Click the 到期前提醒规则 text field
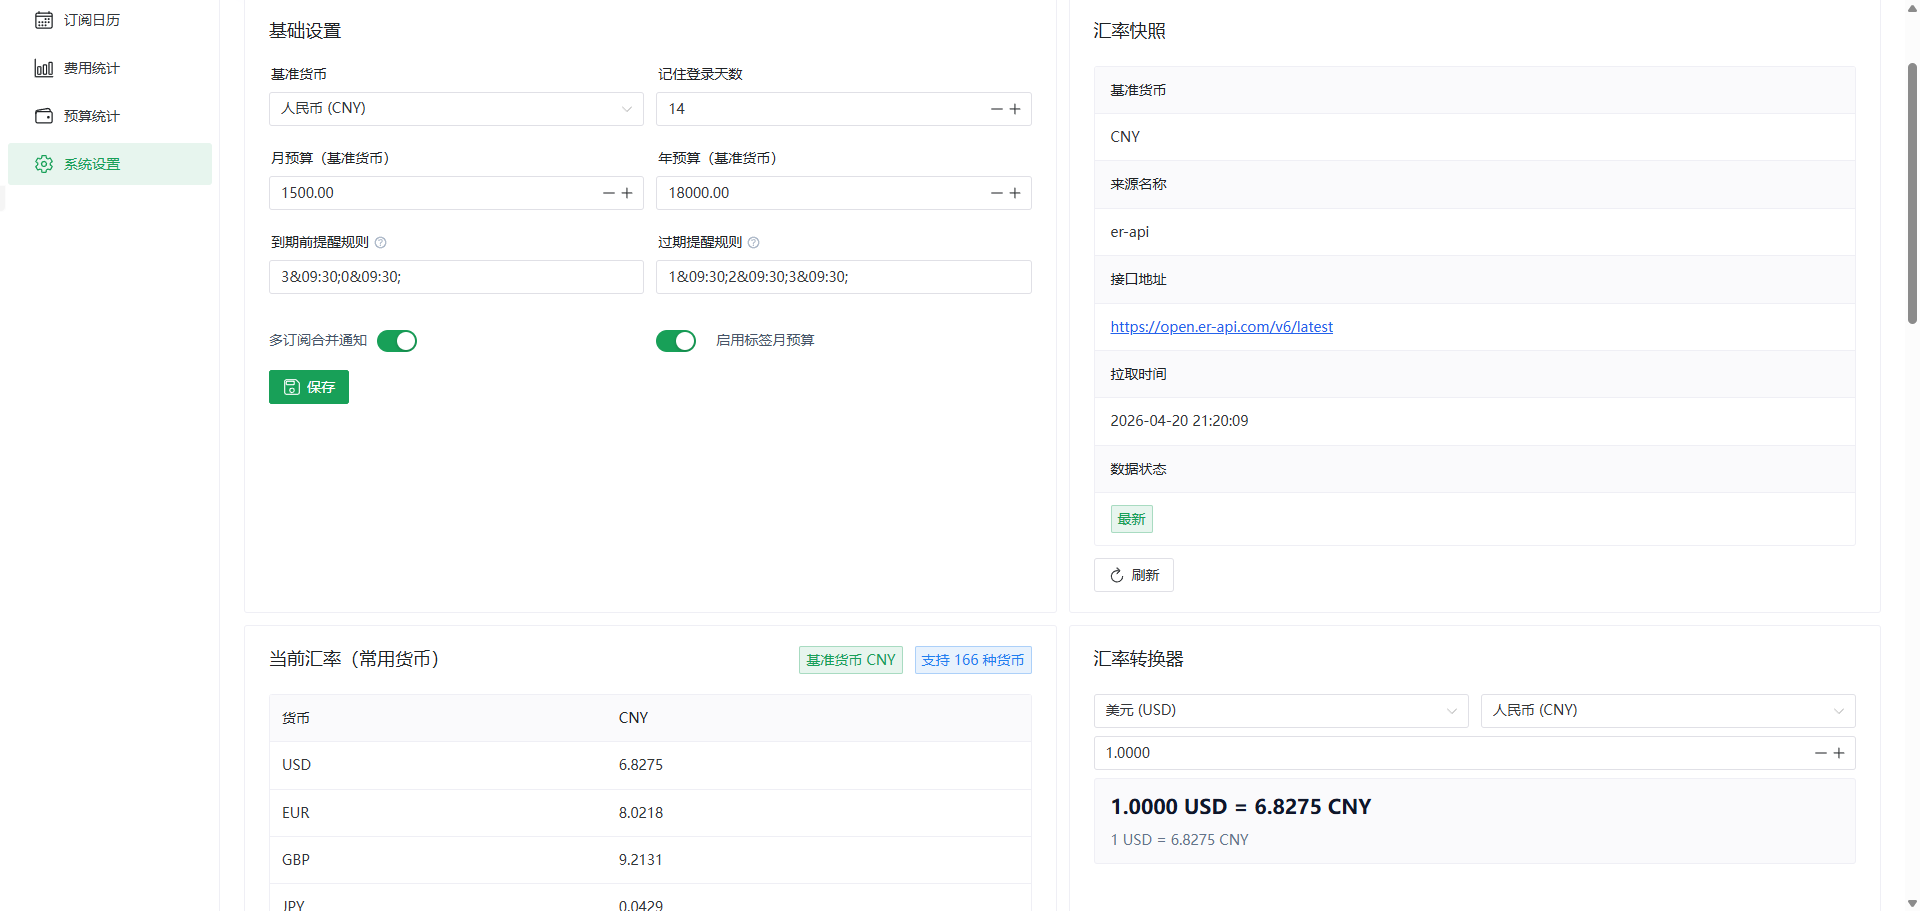 456,277
